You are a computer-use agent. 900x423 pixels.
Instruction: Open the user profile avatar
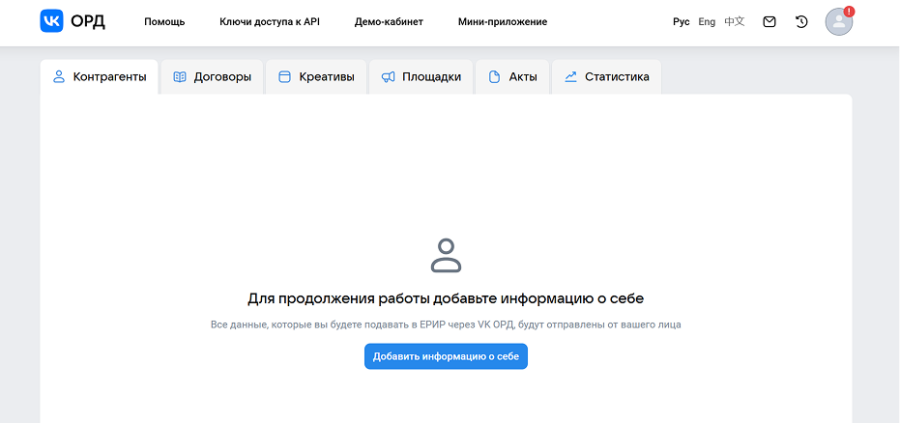[838, 22]
